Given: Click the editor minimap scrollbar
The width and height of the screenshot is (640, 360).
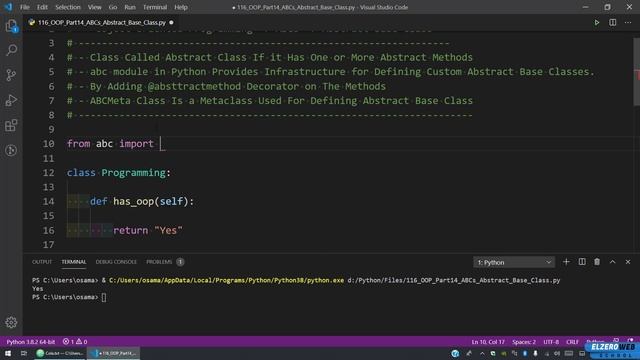Looking at the screenshot, I should [636, 72].
